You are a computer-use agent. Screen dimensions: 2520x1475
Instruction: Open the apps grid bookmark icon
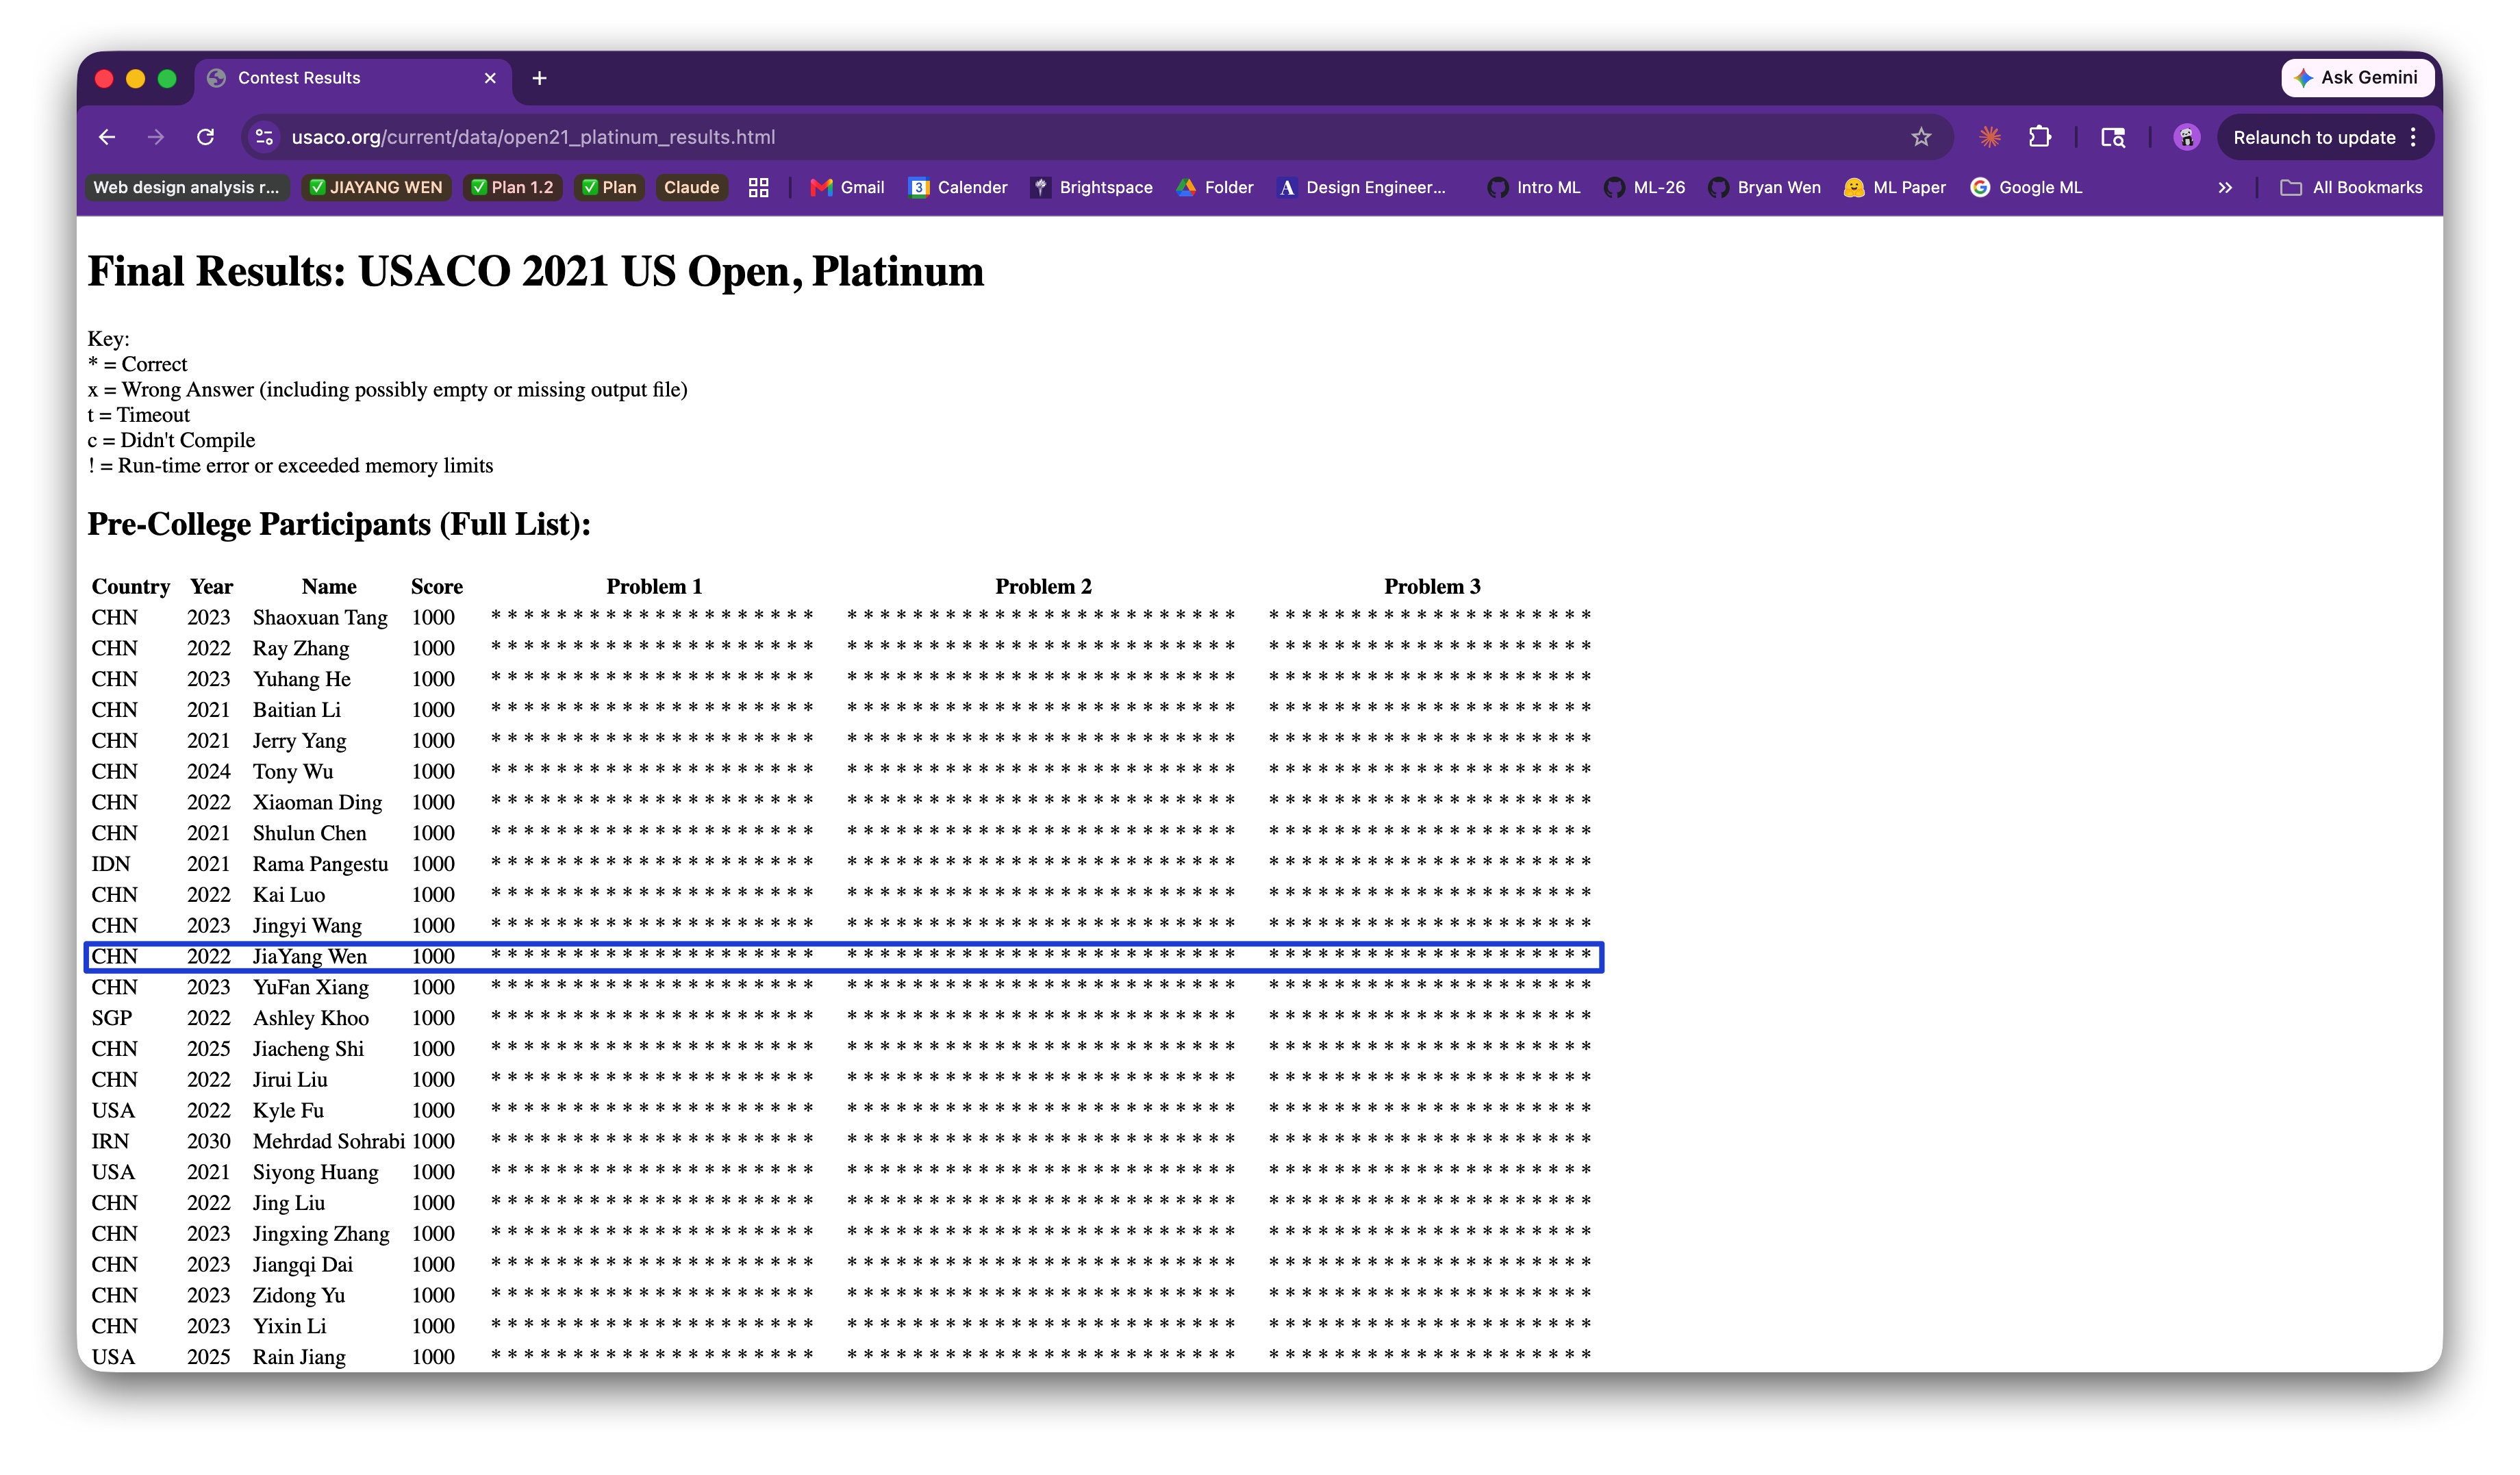[x=758, y=187]
